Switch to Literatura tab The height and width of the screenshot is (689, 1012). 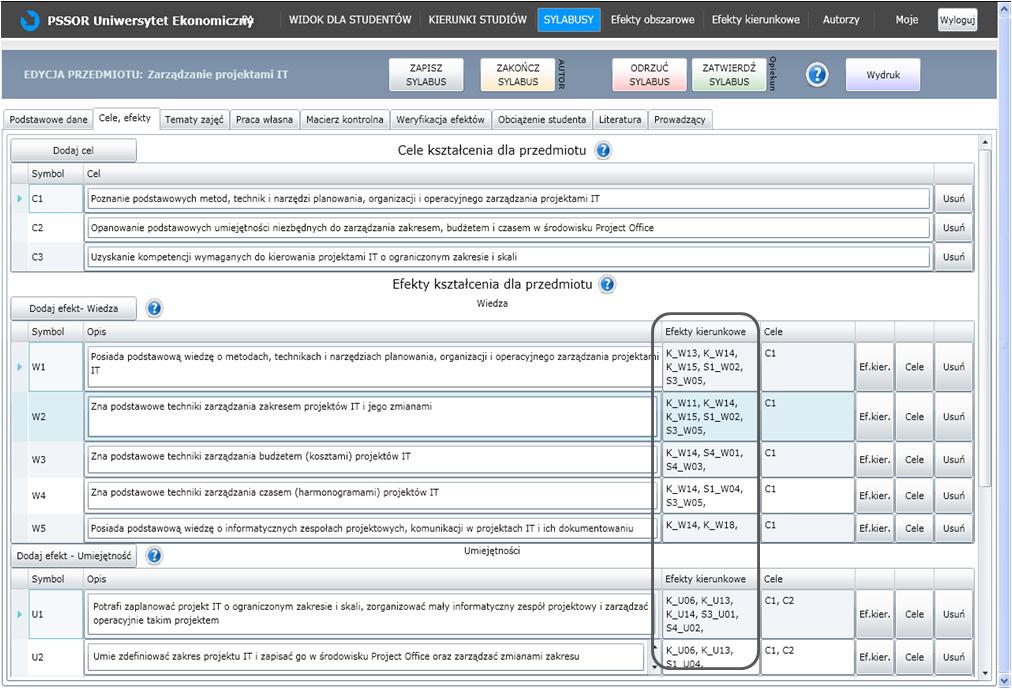pyautogui.click(x=620, y=119)
